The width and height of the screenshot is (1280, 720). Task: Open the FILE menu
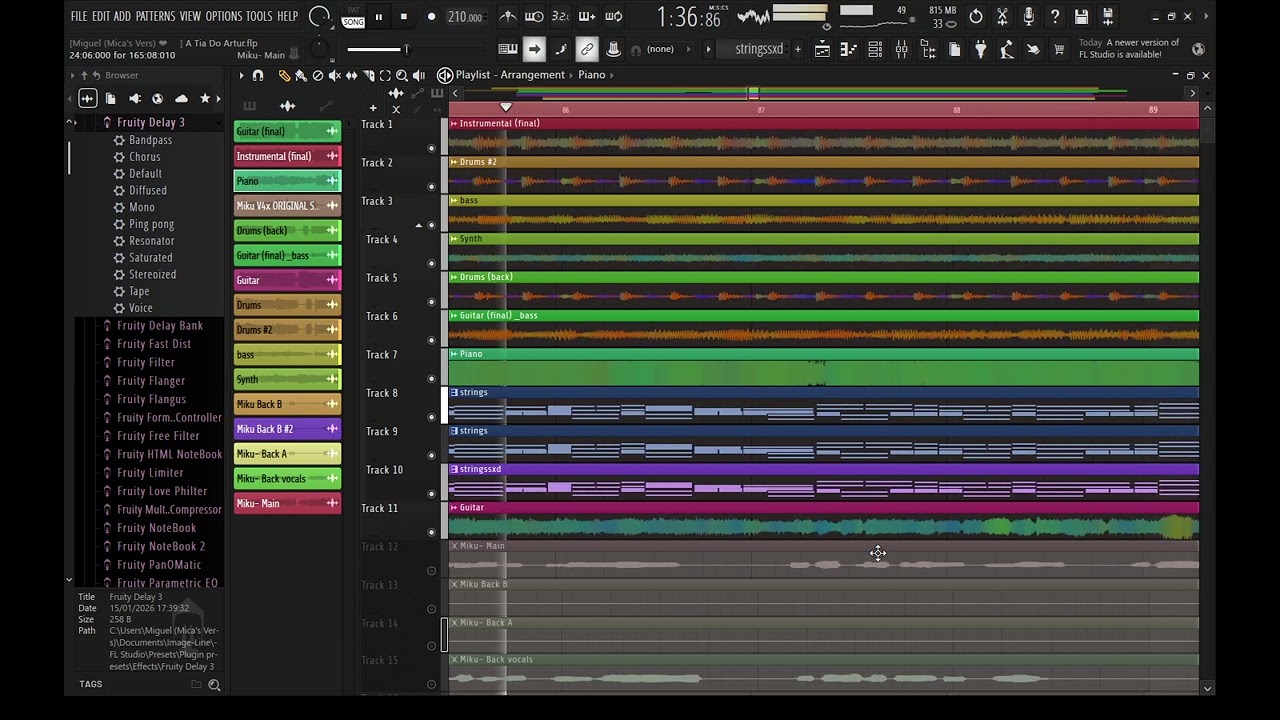(79, 16)
